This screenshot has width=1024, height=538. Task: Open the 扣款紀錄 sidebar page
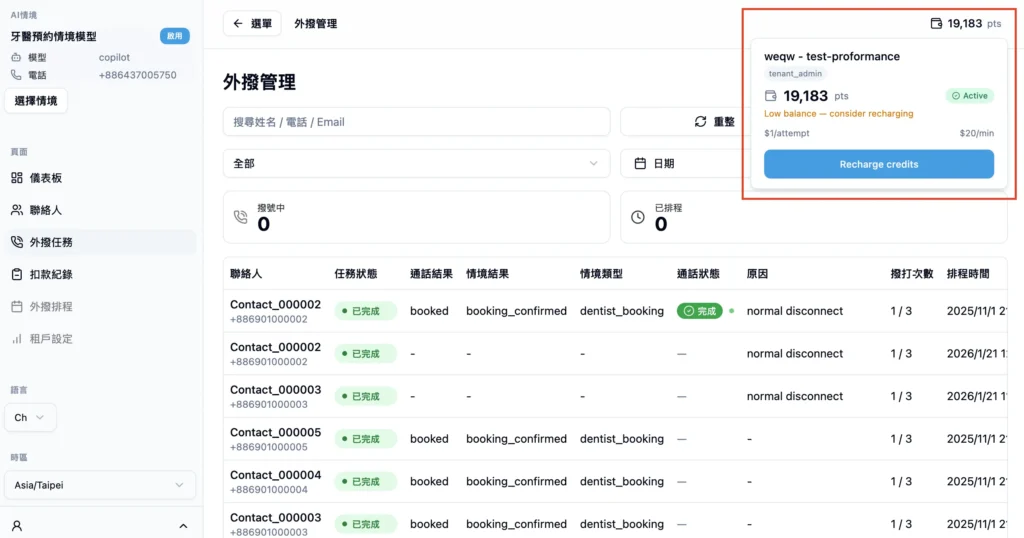tap(100, 274)
